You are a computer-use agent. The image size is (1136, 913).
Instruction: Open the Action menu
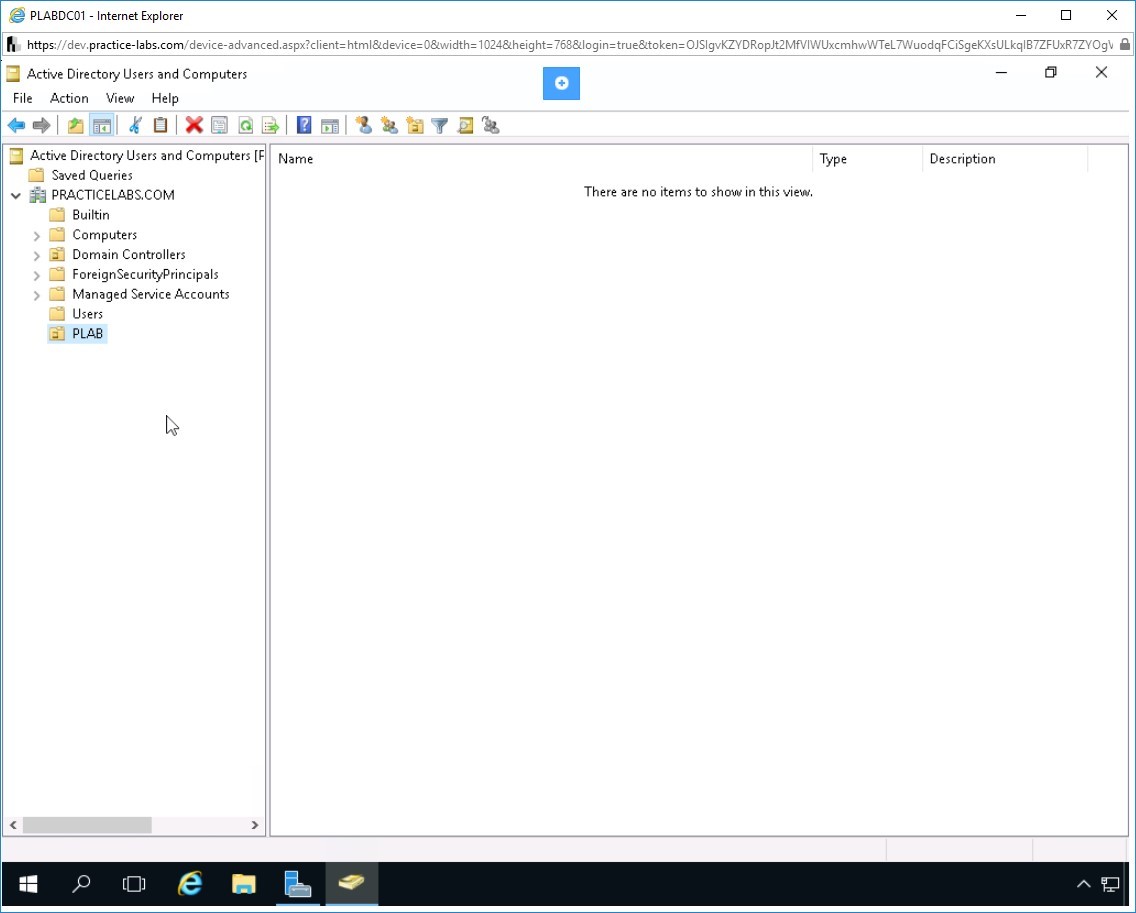click(69, 98)
